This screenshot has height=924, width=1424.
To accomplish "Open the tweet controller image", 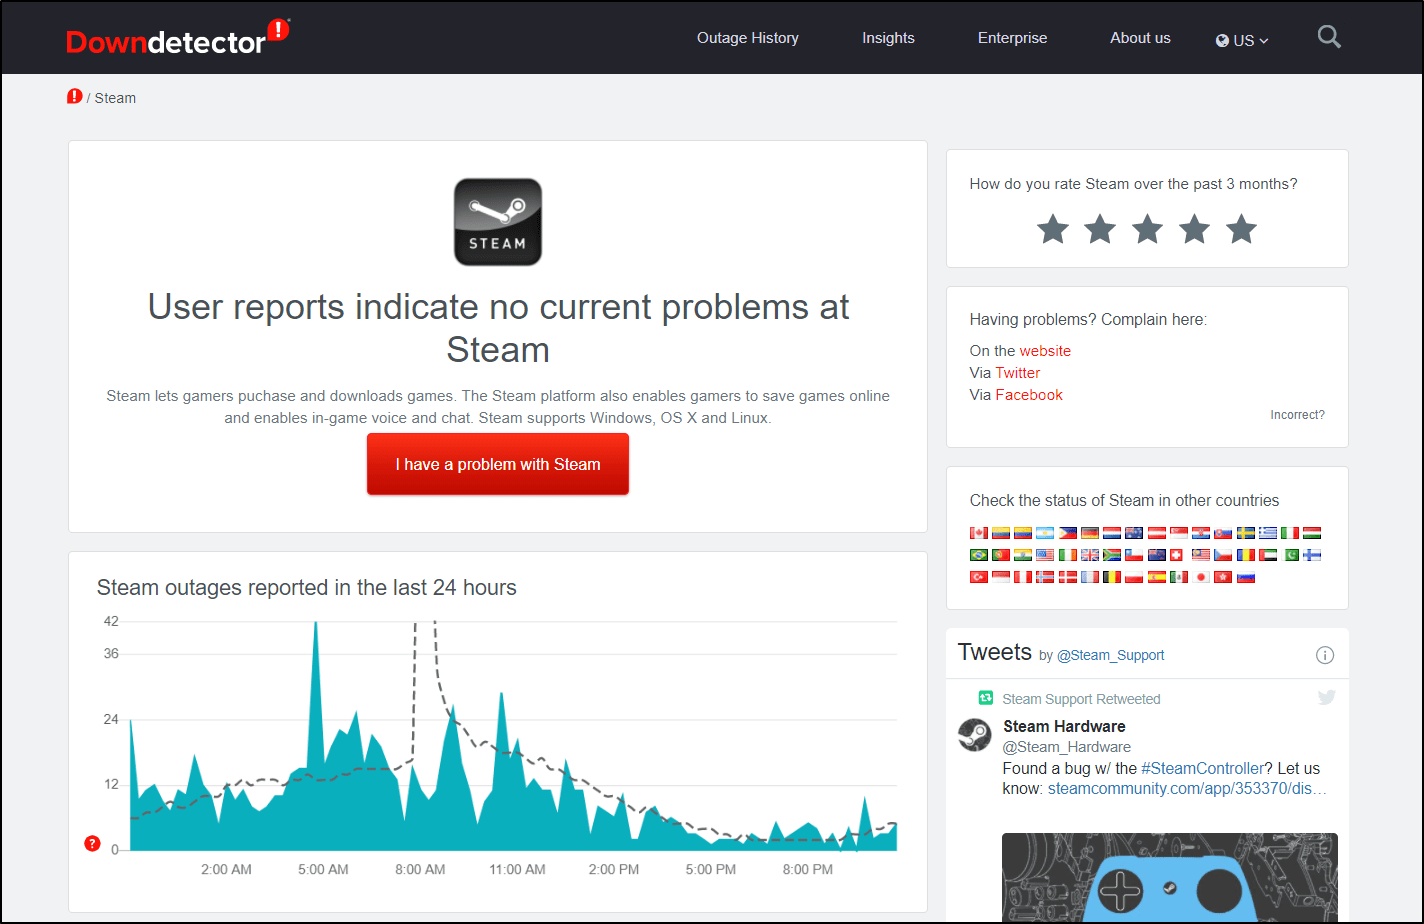I will 1170,878.
